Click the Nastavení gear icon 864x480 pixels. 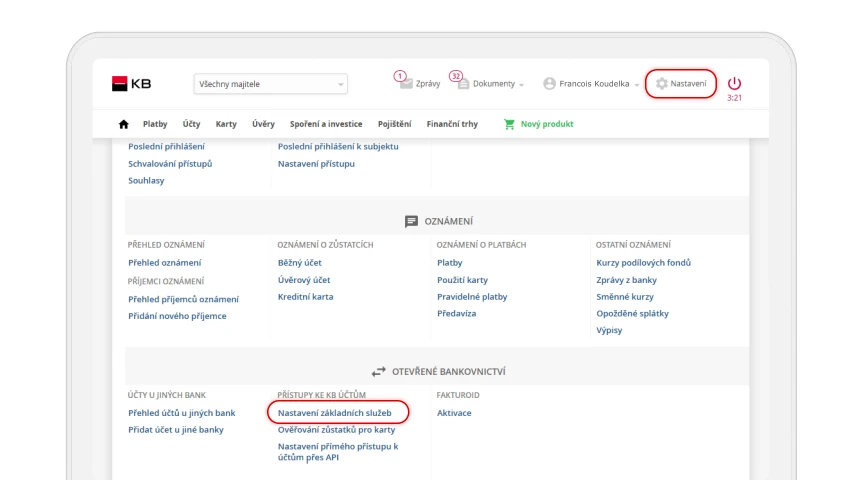tap(661, 84)
